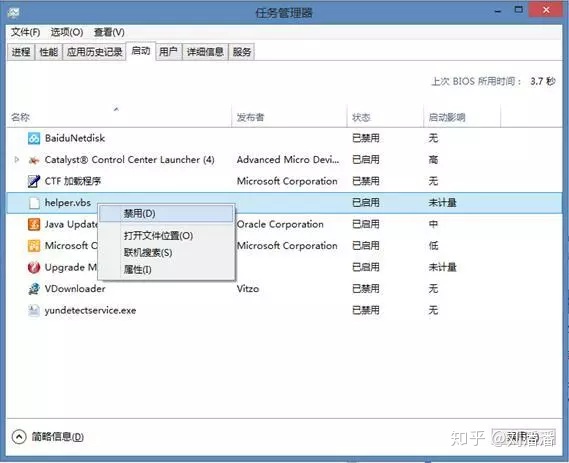Click the BaiduNetdisk app icon
Screen dimensions: 569x463
point(34,138)
